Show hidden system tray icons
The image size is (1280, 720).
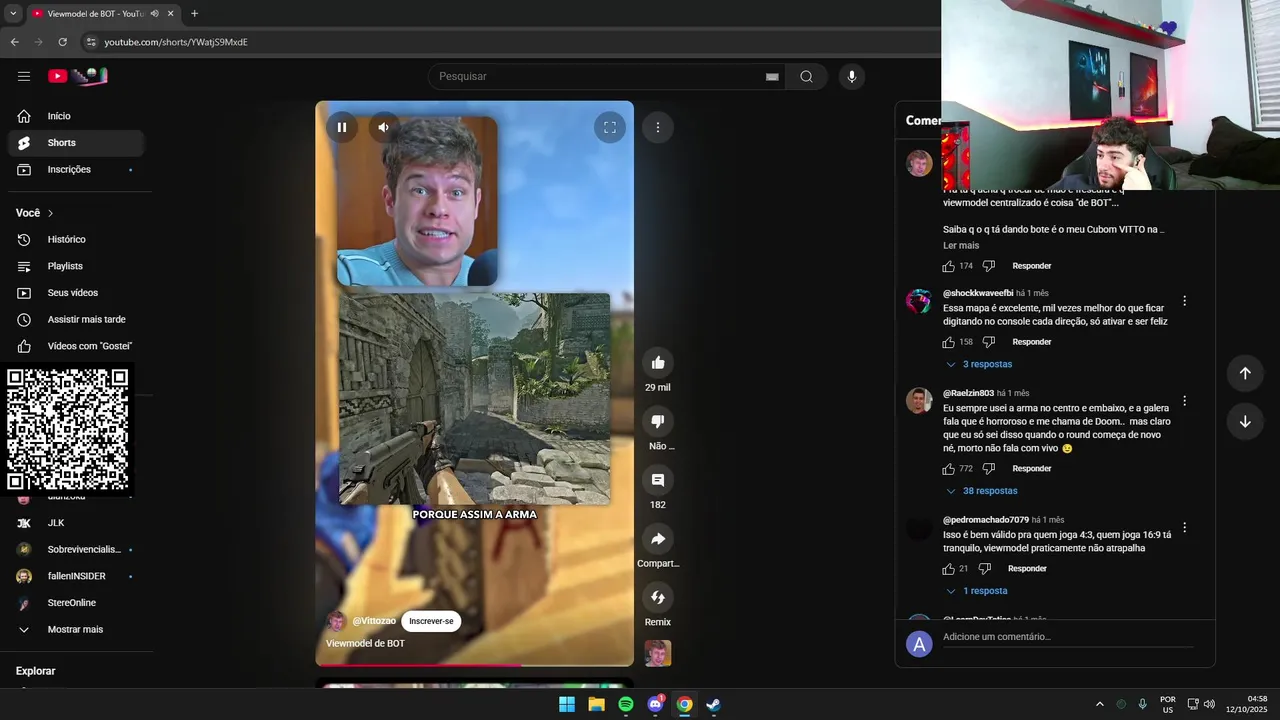(1100, 704)
